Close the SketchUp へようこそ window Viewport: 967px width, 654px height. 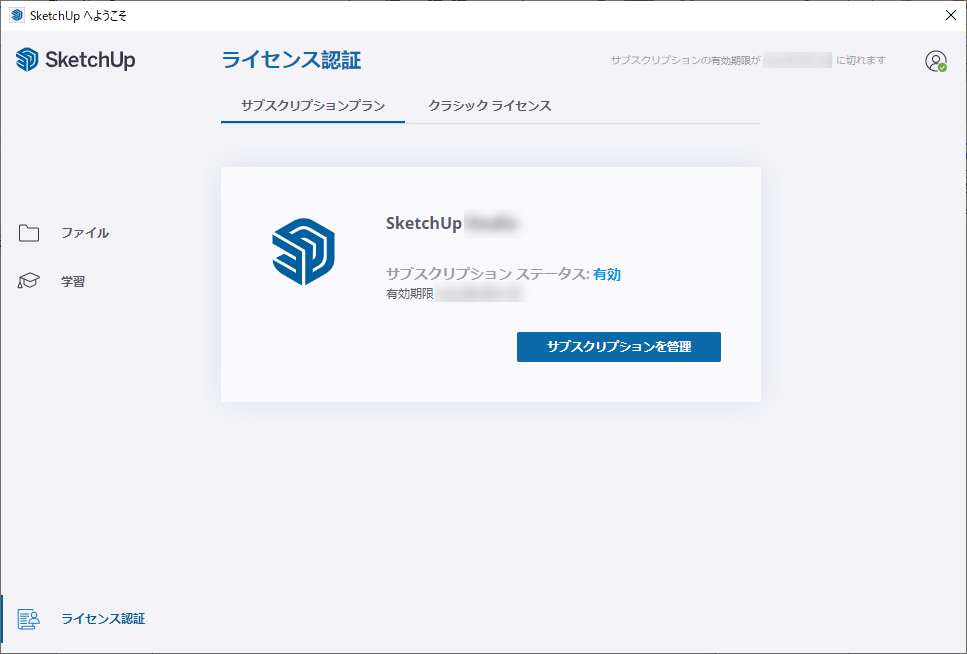(x=950, y=15)
